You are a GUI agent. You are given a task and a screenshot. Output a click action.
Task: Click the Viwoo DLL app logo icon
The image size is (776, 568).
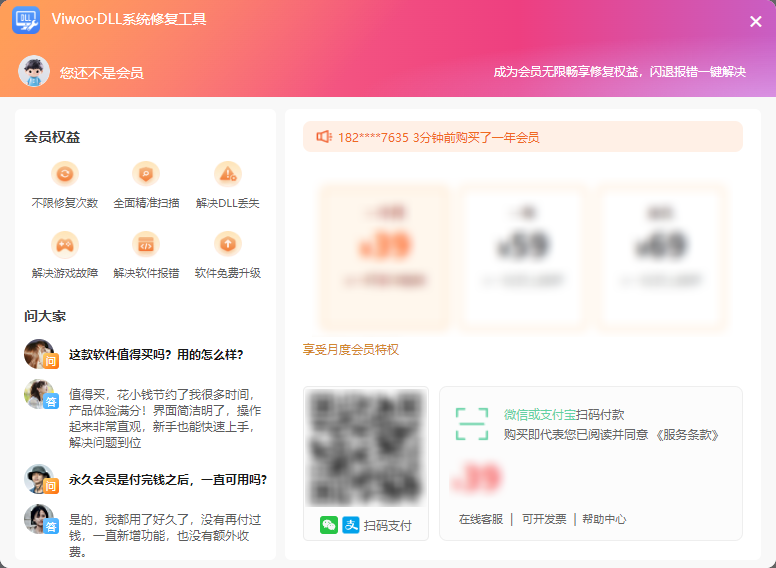pyautogui.click(x=26, y=20)
